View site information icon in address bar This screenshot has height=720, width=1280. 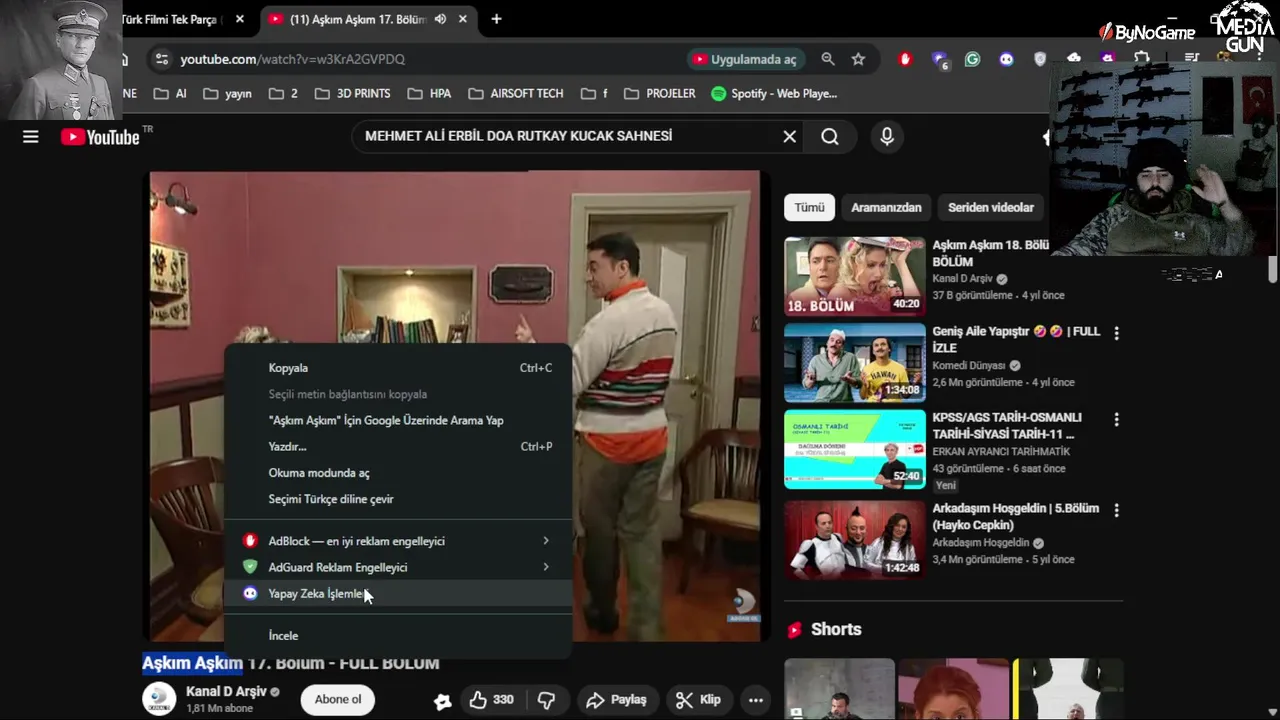[161, 59]
